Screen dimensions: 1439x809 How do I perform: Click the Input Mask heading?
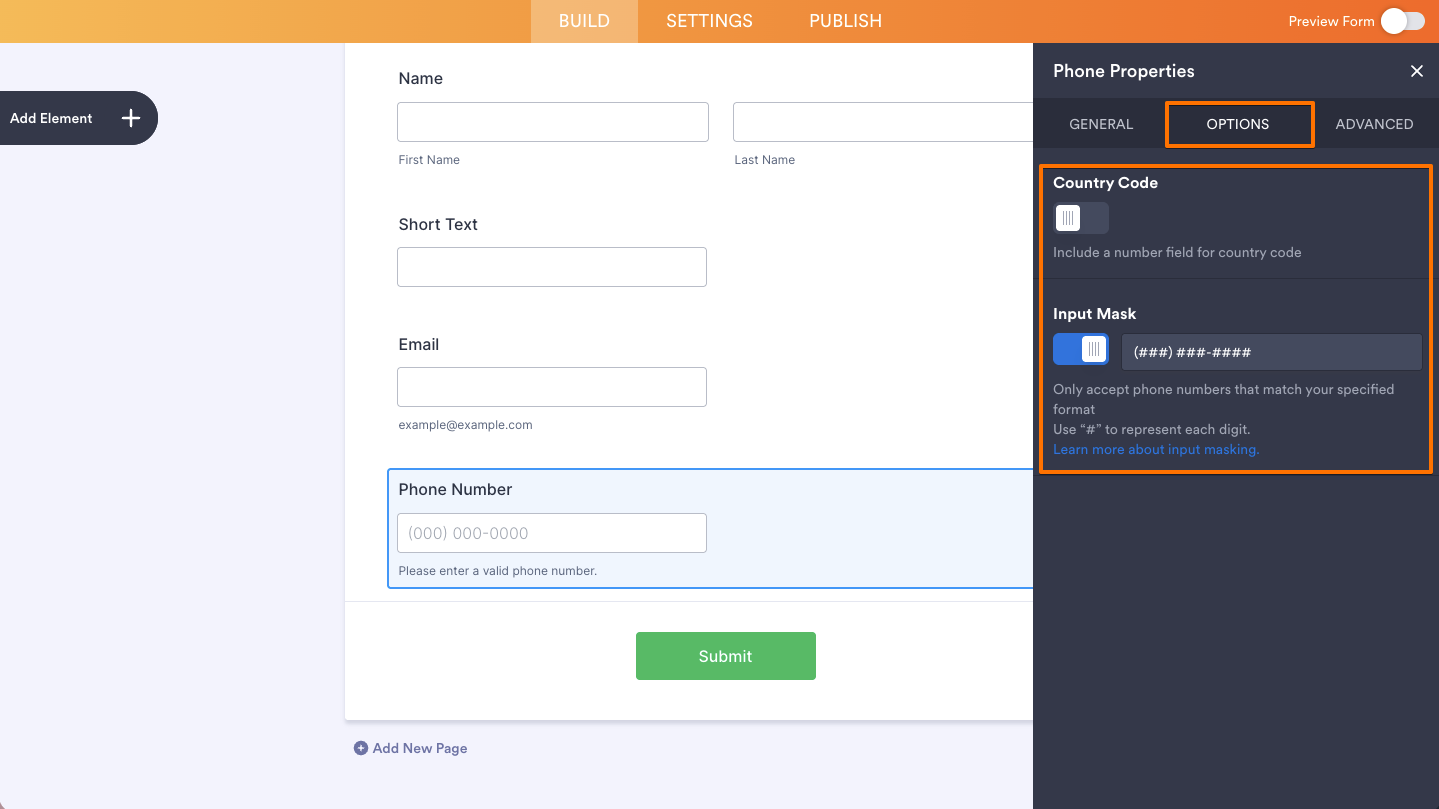coord(1095,314)
